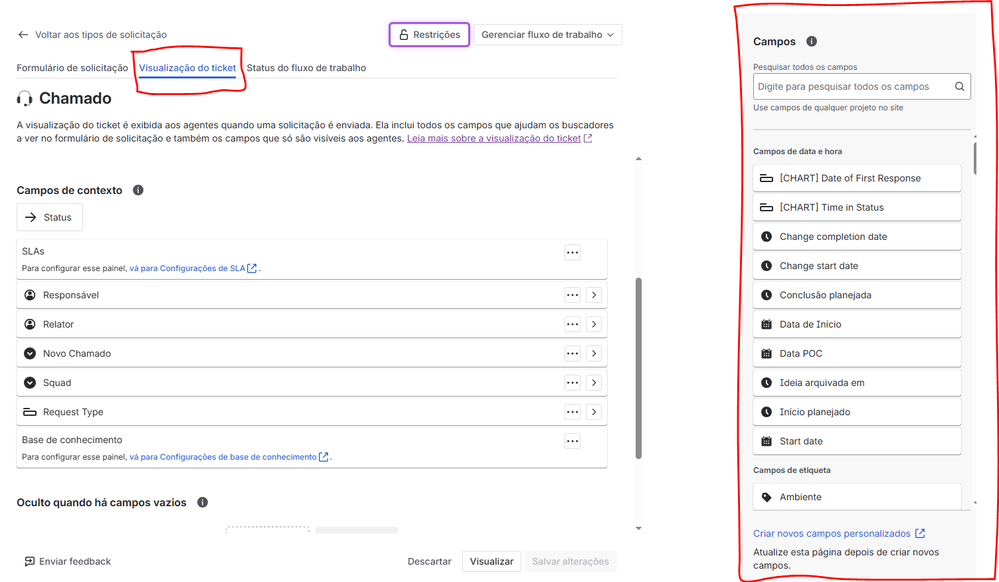Follow vá para Configurações de base de conhecimento link
The height and width of the screenshot is (582, 999).
223,457
